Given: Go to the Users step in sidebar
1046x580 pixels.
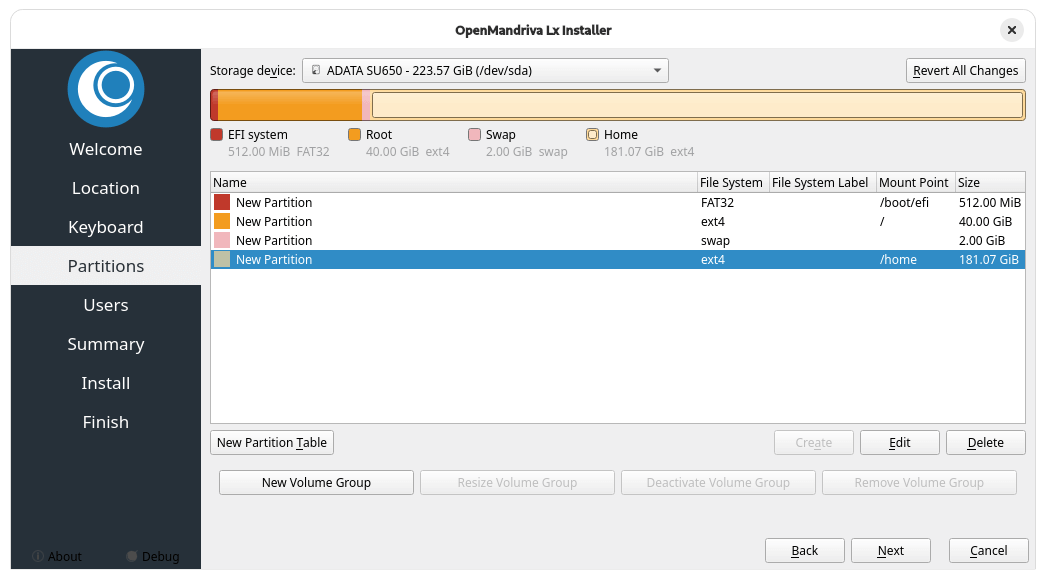Looking at the screenshot, I should coord(106,305).
